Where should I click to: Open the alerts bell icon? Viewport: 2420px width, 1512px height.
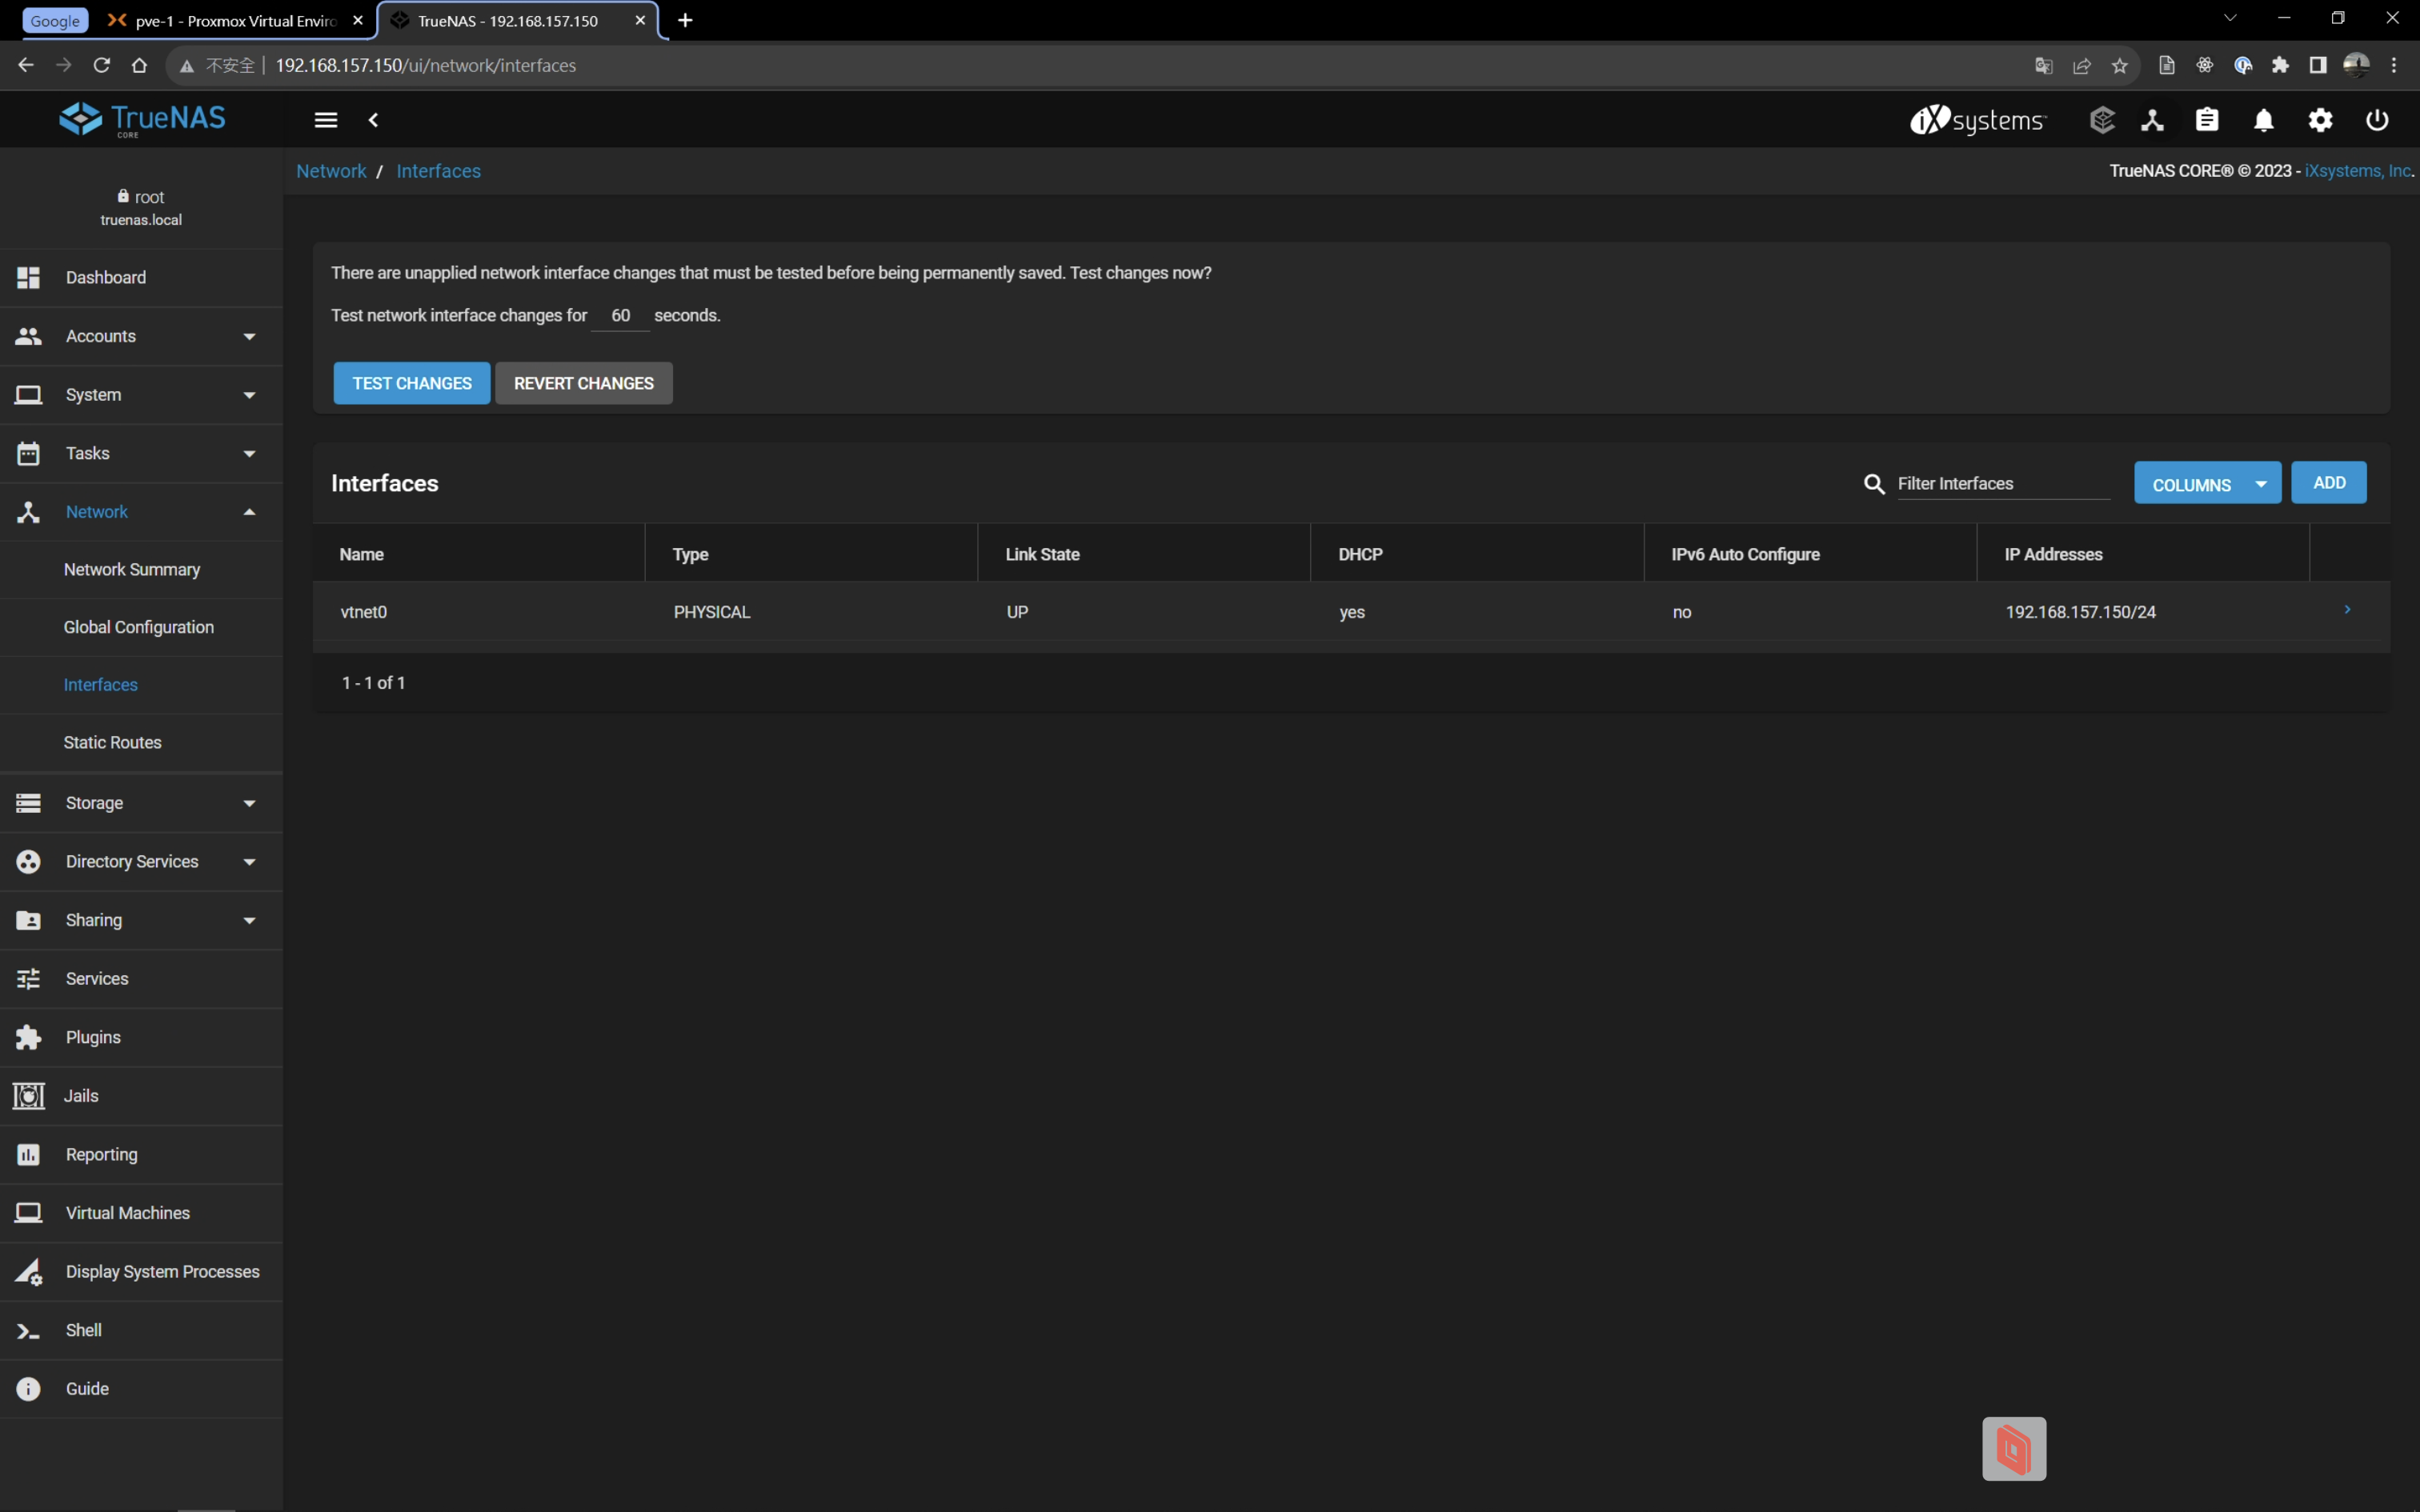2263,120
